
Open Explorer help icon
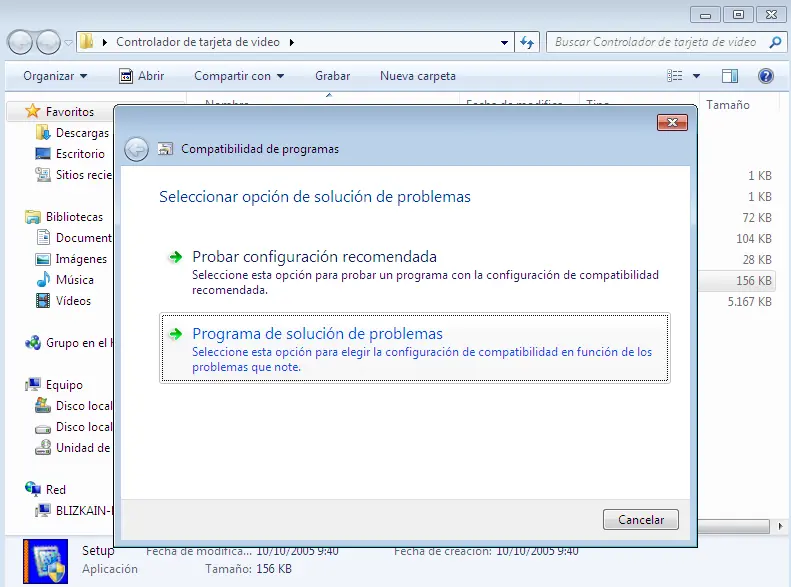[765, 76]
